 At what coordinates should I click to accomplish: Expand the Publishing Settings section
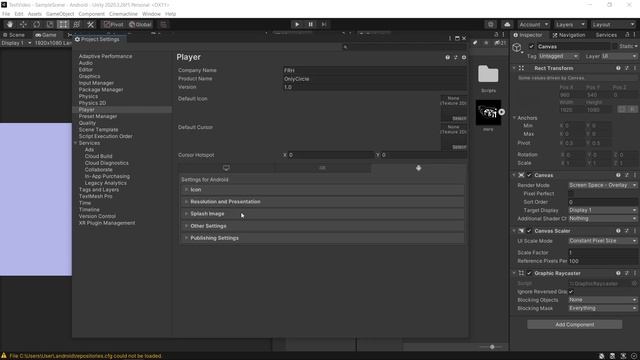(x=322, y=238)
